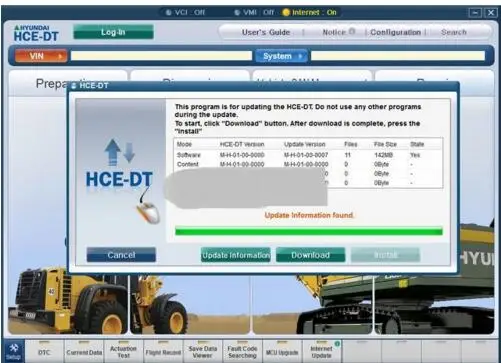Image resolution: width=501 pixels, height=363 pixels.
Task: Open Save Data Viewer
Action: pos(203,352)
